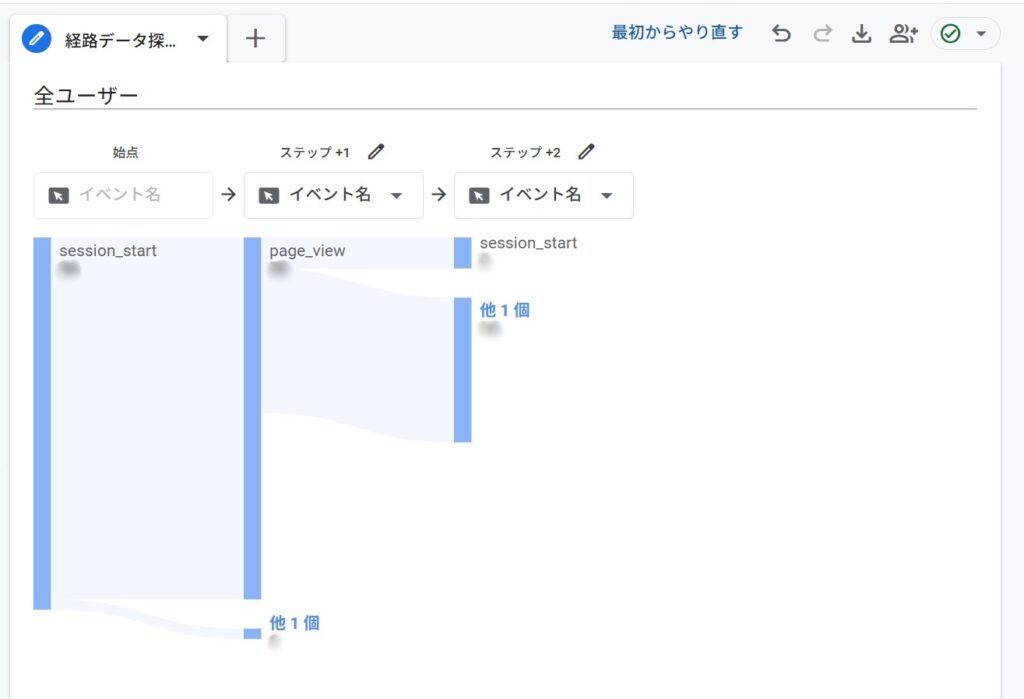1024x699 pixels.
Task: Edit Step +2 with pencil icon
Action: pos(586,152)
